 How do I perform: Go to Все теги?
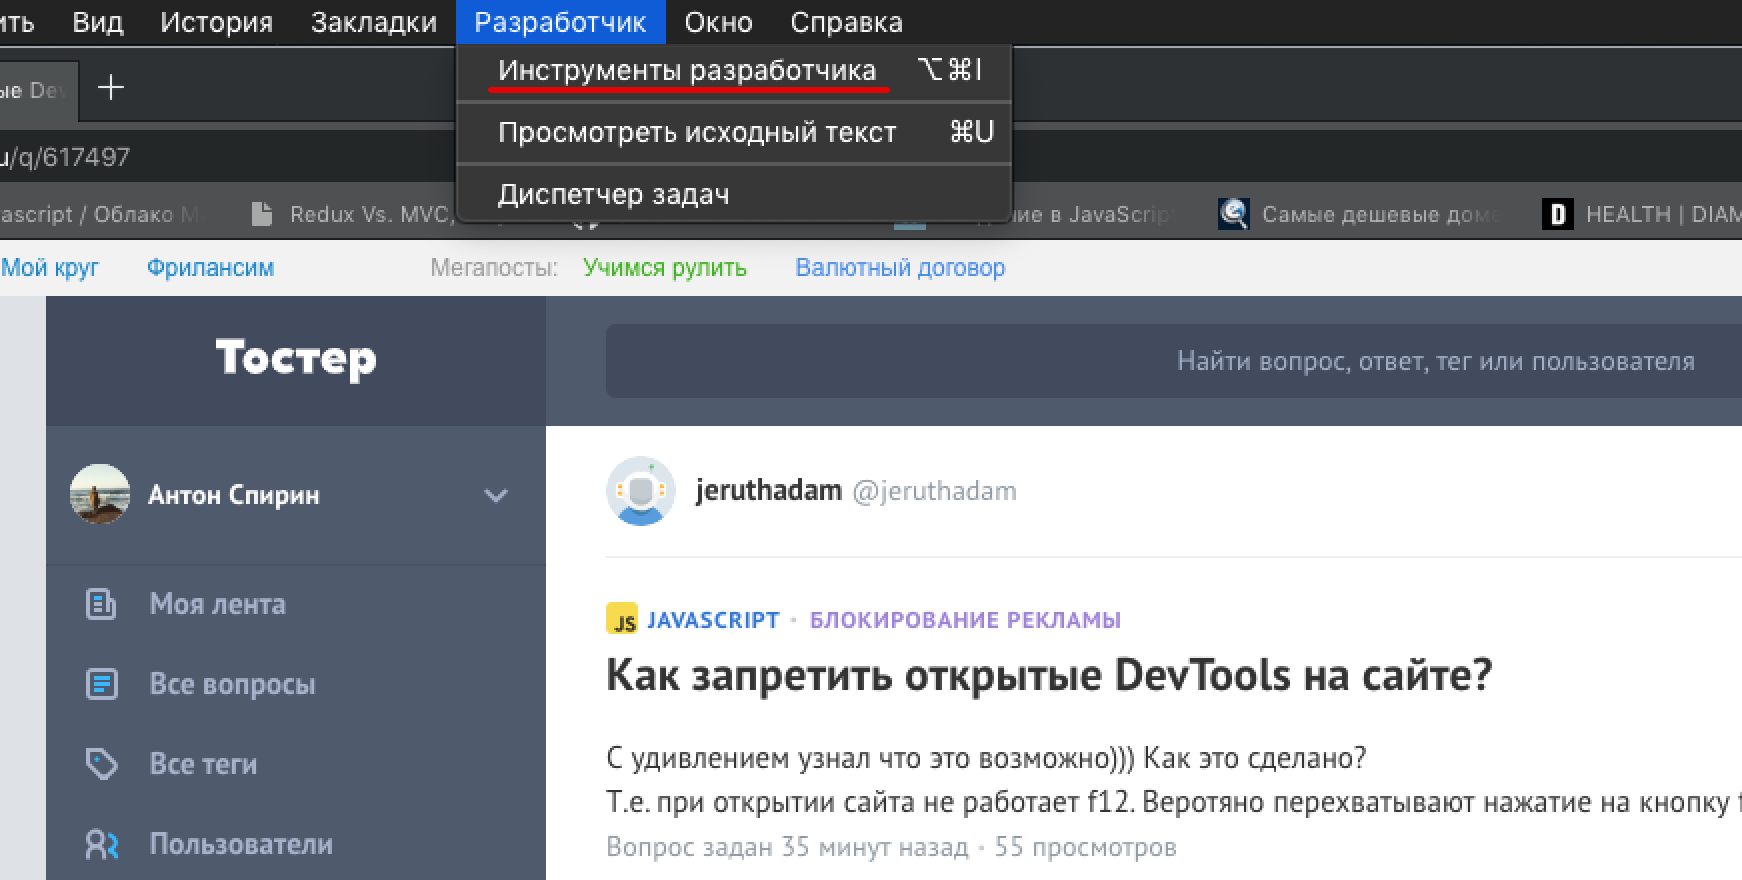pos(203,764)
